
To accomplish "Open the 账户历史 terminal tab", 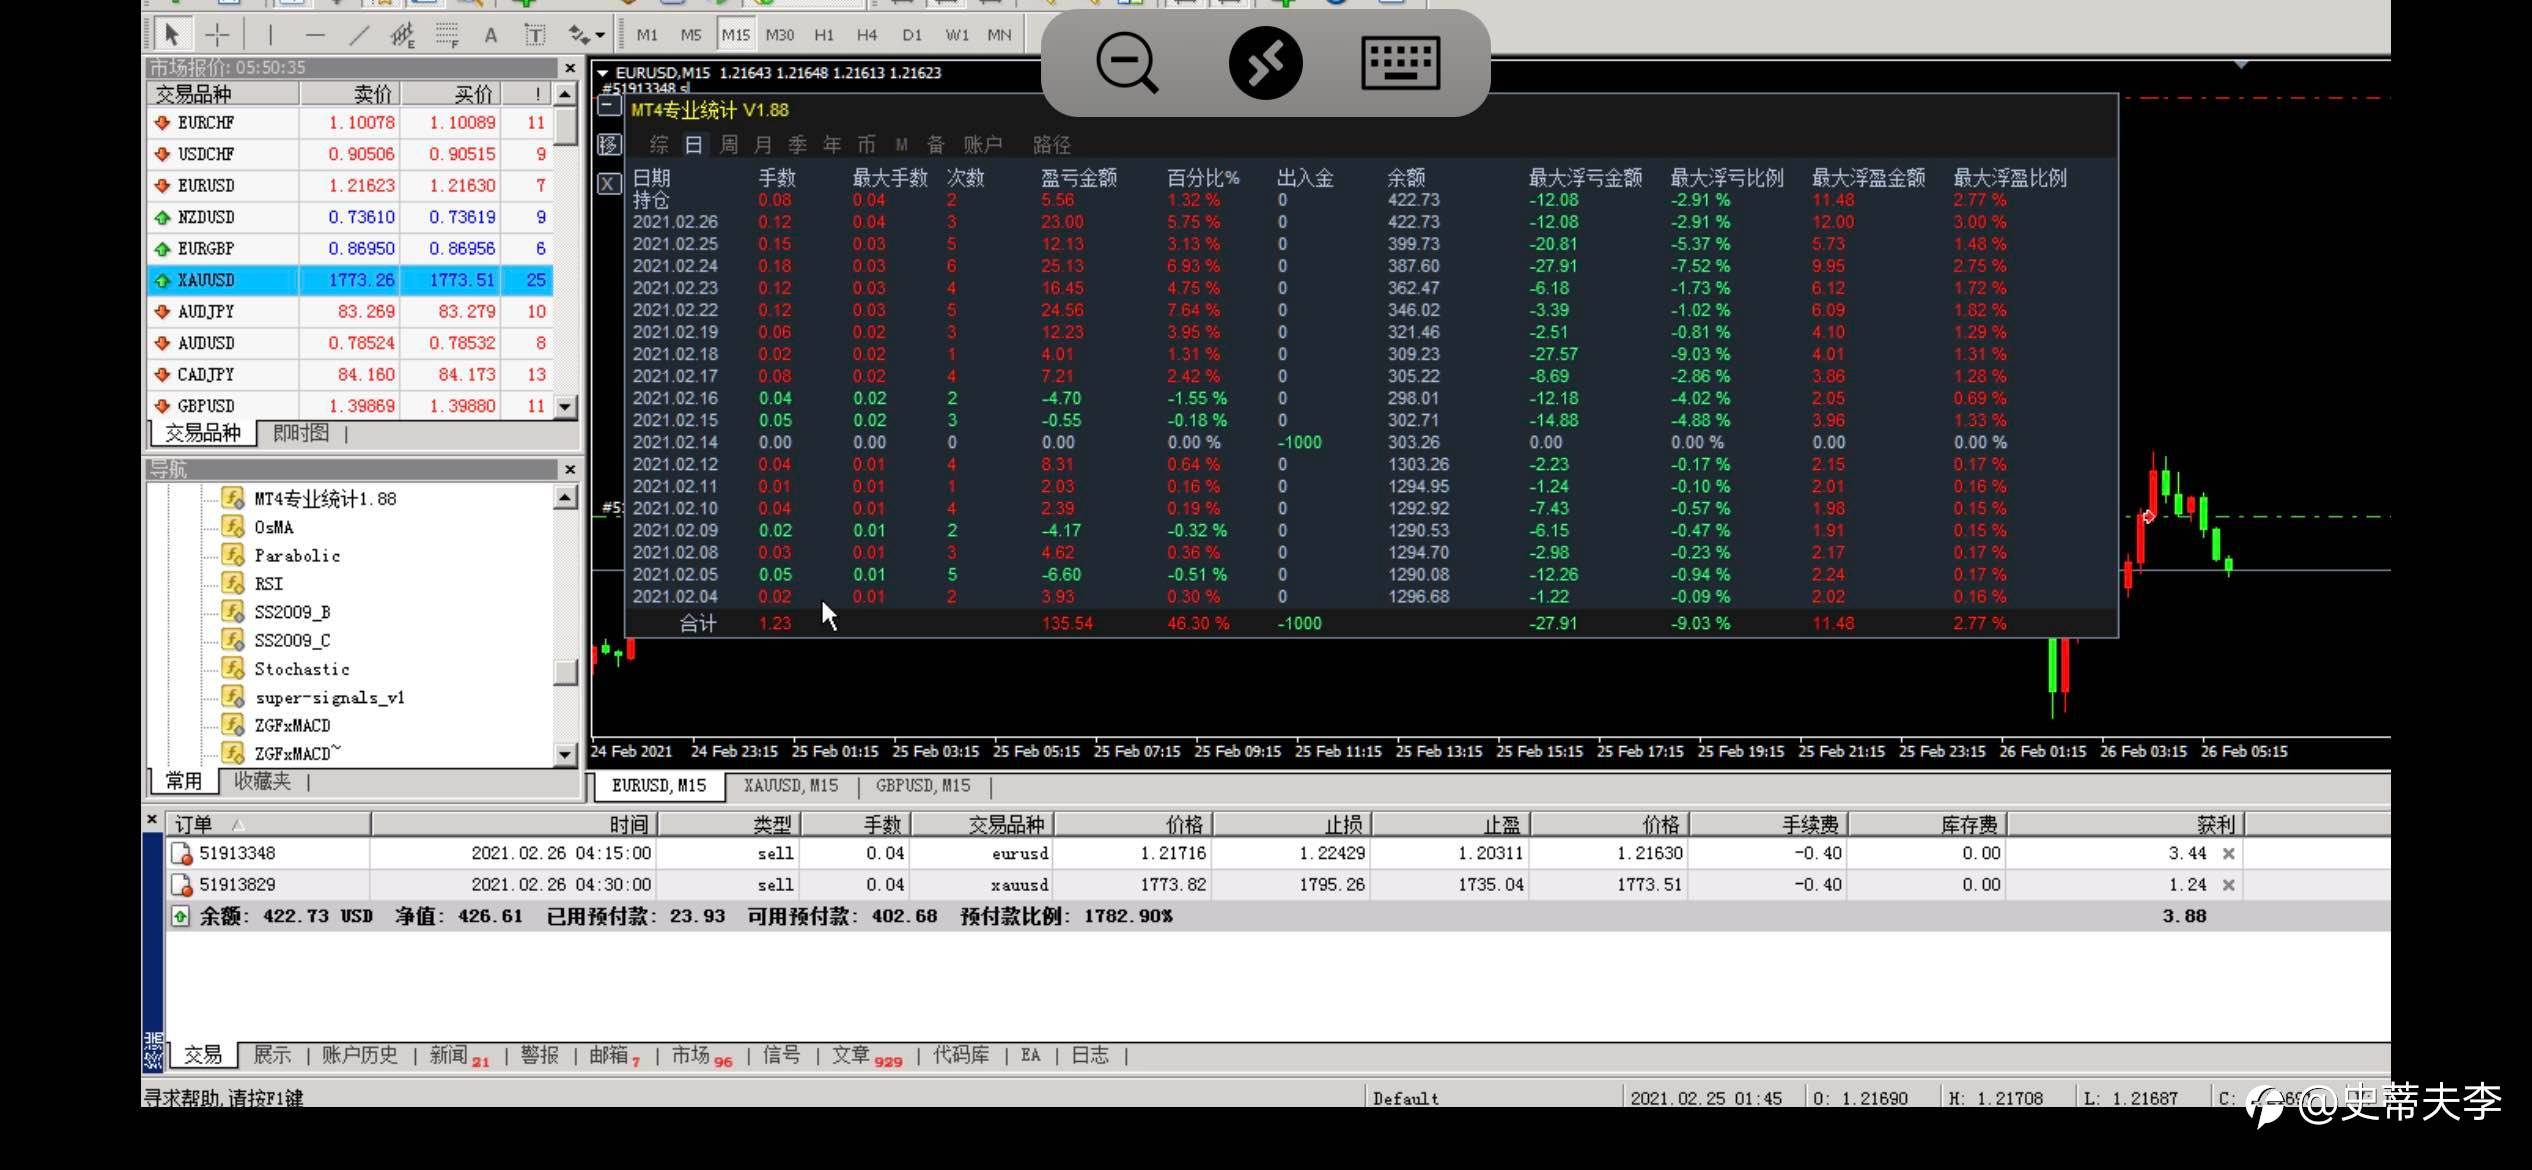I will tap(359, 1055).
